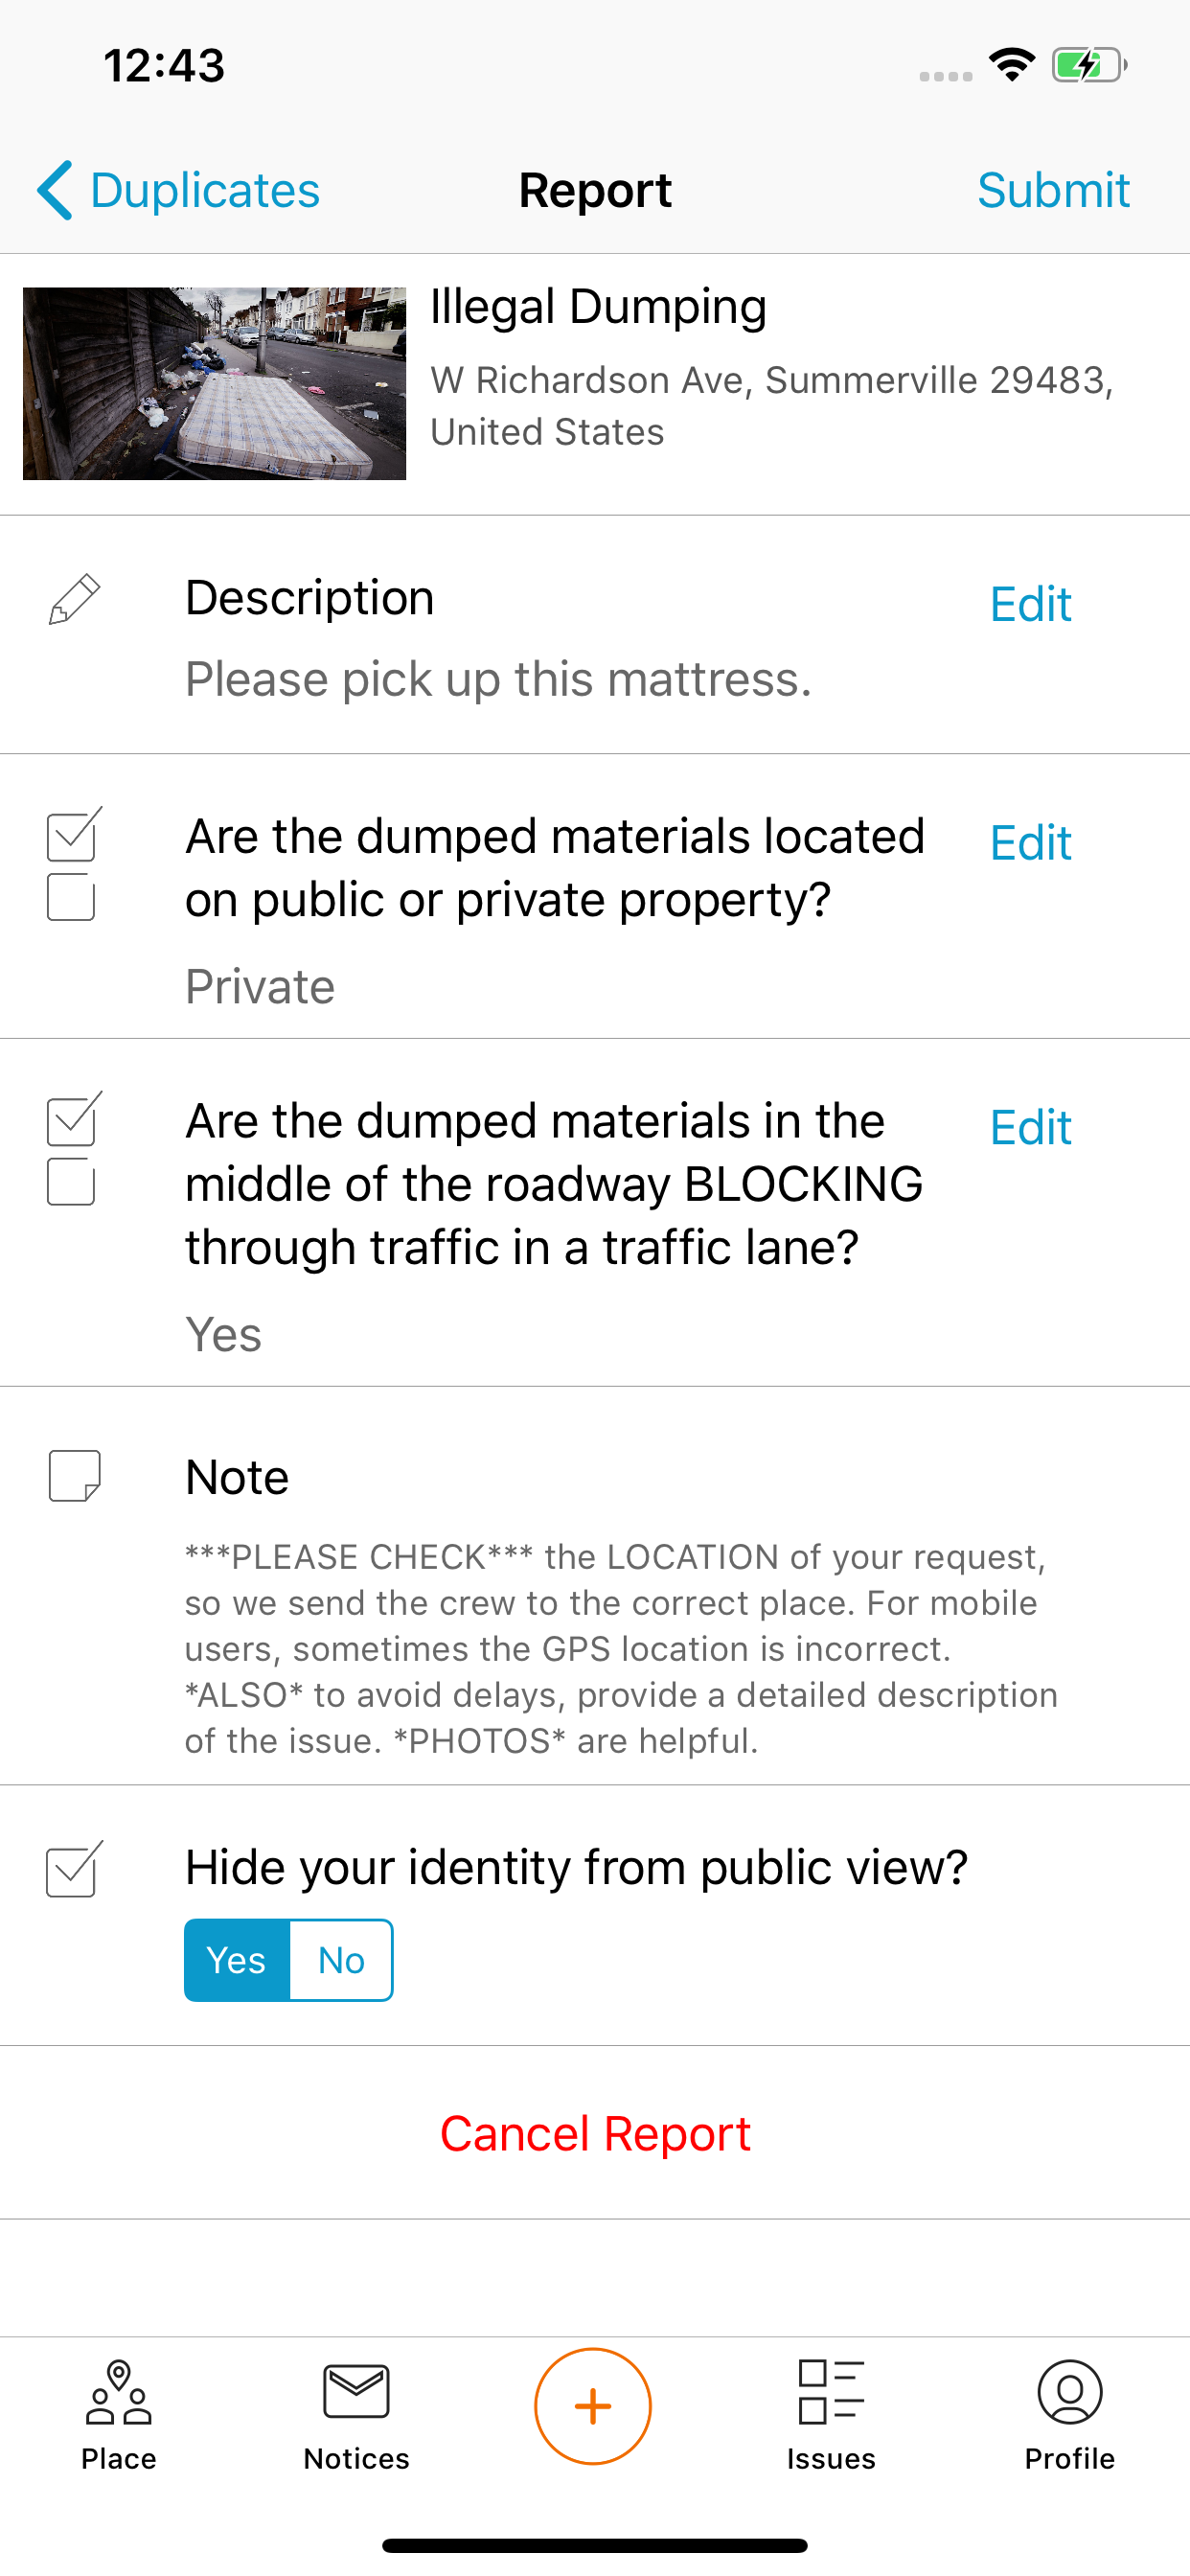Select No for hiding identity
Image resolution: width=1190 pixels, height=2576 pixels.
pyautogui.click(x=341, y=1960)
